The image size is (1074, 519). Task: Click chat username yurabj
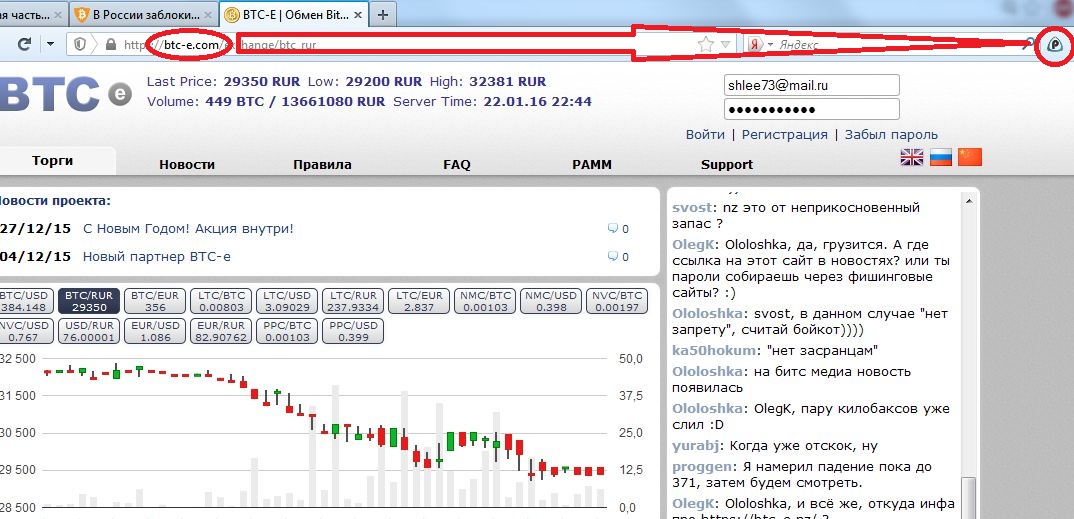[695, 446]
